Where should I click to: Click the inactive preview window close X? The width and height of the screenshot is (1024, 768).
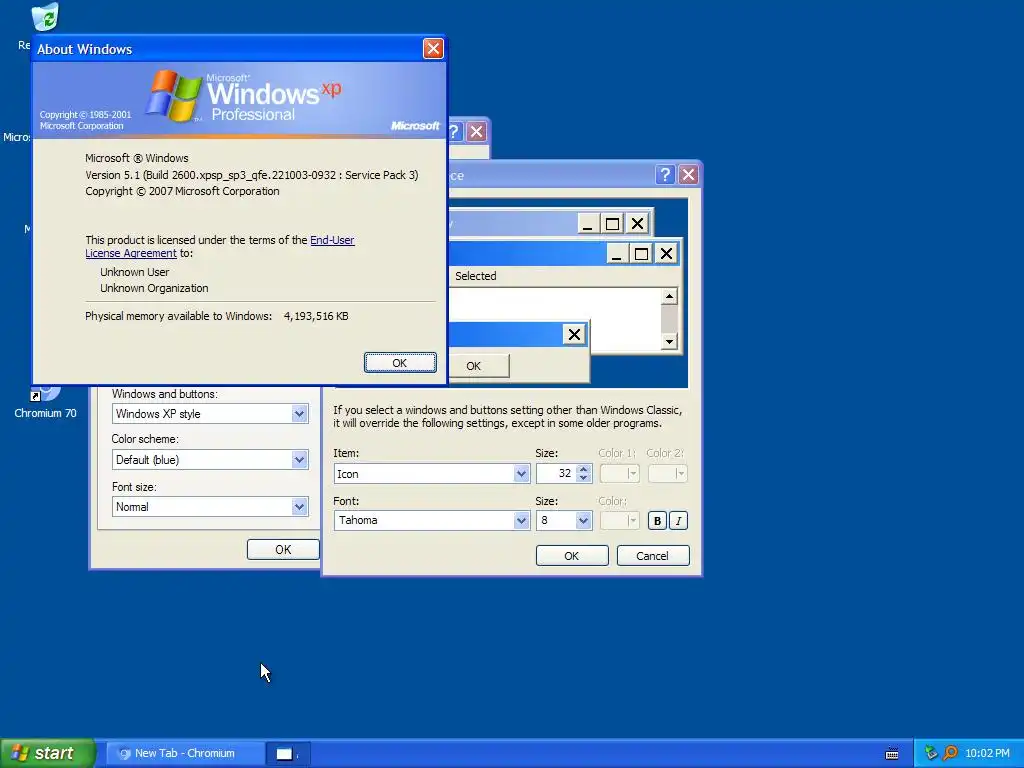click(x=637, y=224)
